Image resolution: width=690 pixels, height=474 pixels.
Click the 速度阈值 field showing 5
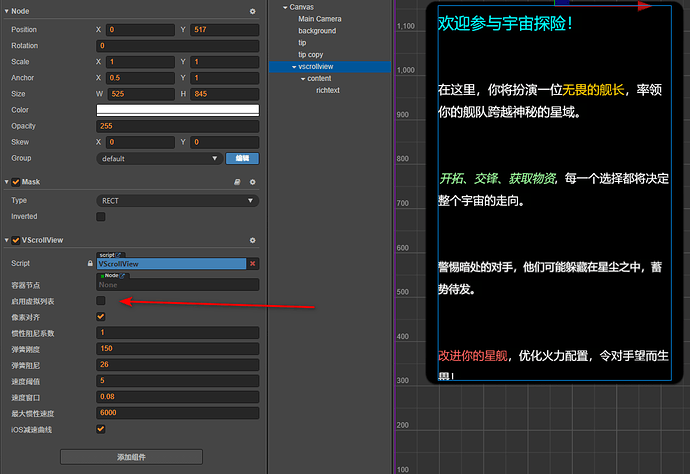pyautogui.click(x=177, y=381)
